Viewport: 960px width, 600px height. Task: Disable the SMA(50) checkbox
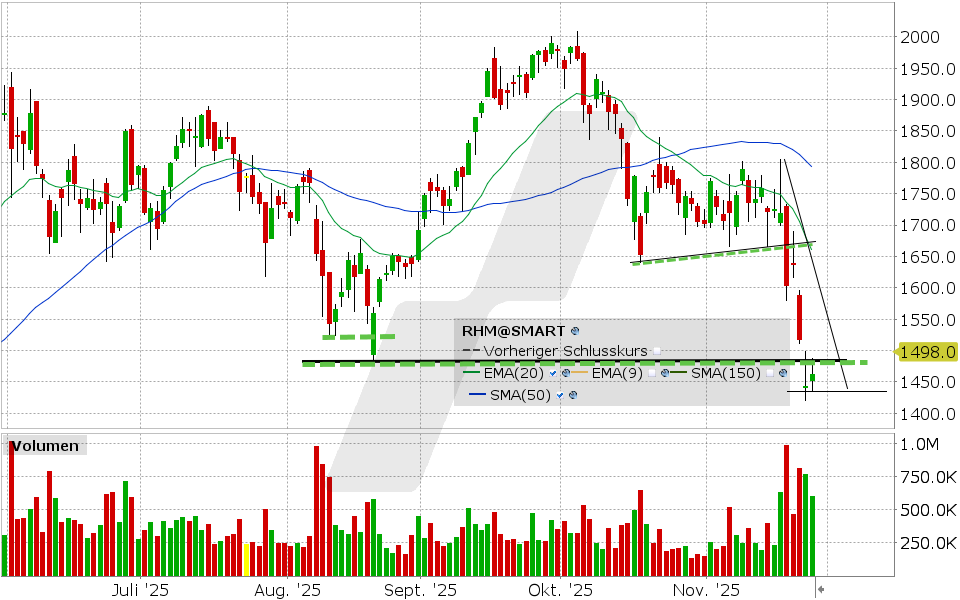tap(558, 394)
